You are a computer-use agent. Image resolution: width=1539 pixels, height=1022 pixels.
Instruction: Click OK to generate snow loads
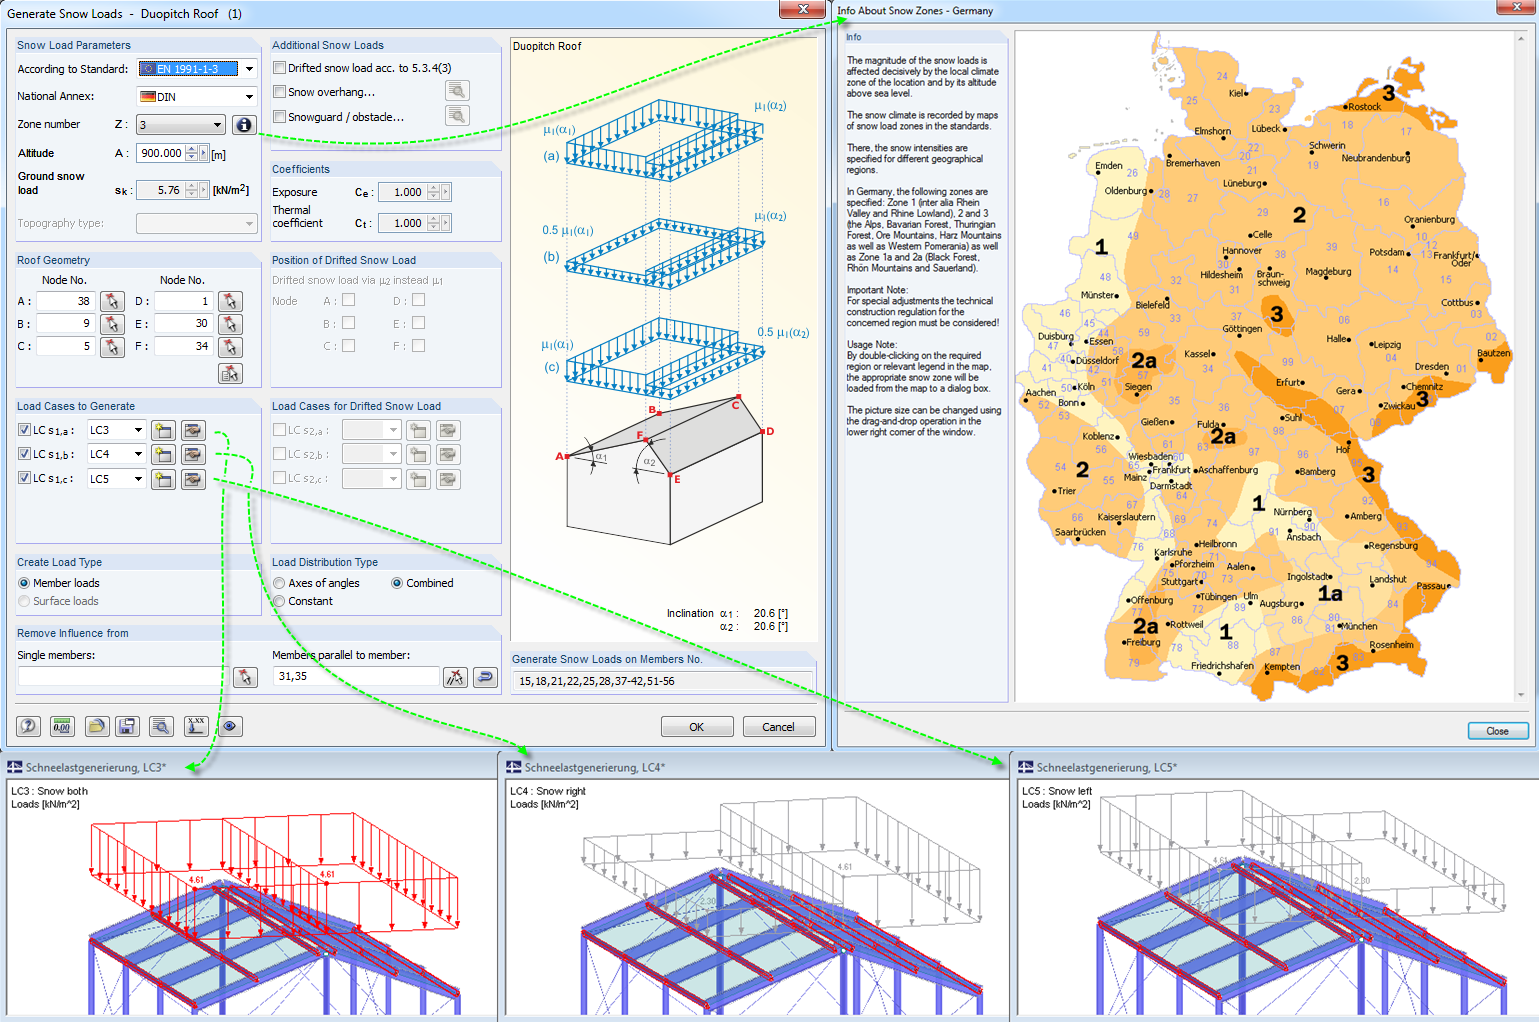[697, 727]
